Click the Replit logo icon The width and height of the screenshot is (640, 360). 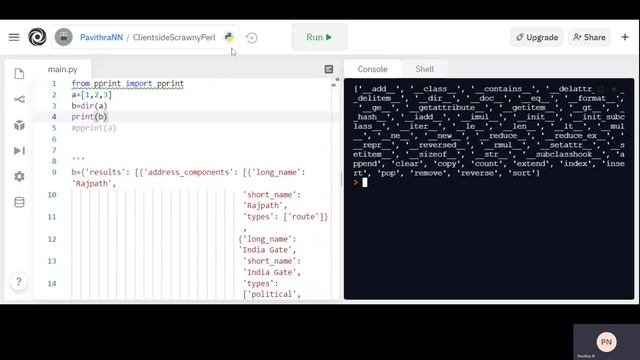(37, 37)
